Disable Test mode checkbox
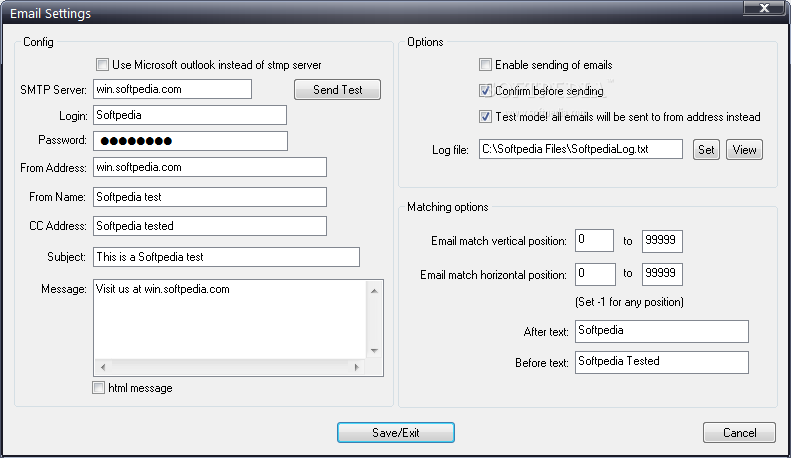Viewport: 791px width, 458px height. 485,117
